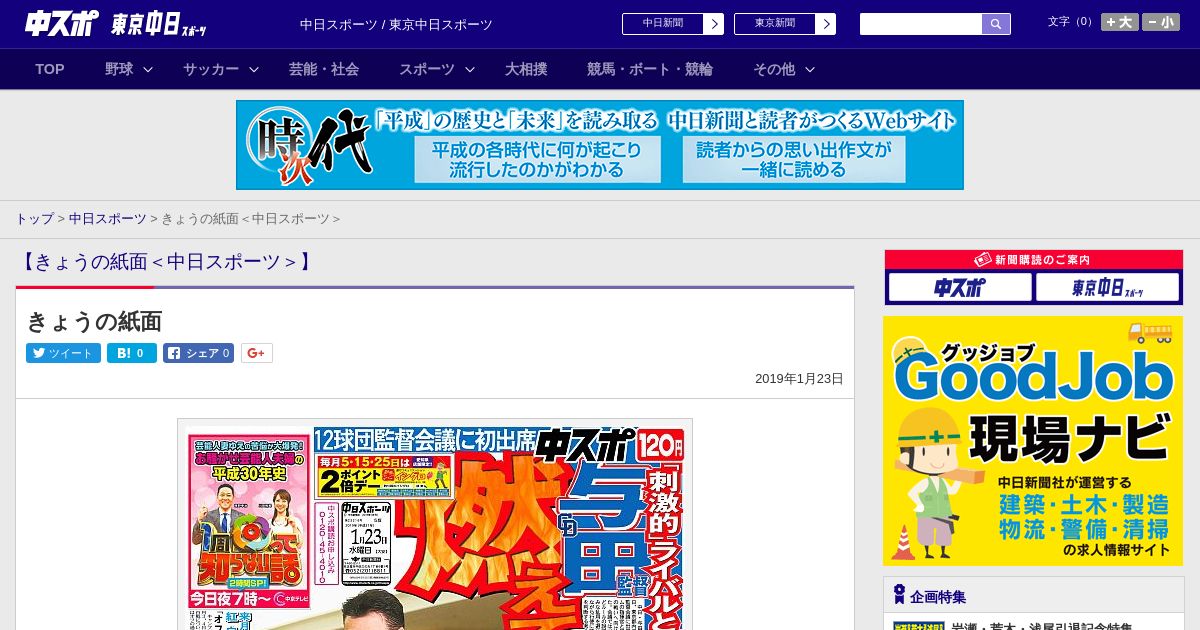Open the 大相撲 menu item

pyautogui.click(x=526, y=69)
